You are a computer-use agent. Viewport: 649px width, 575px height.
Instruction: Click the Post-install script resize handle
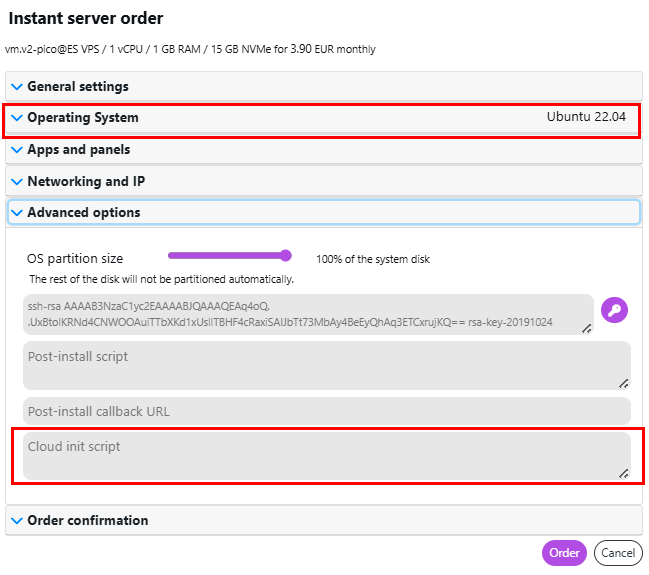[x=624, y=383]
